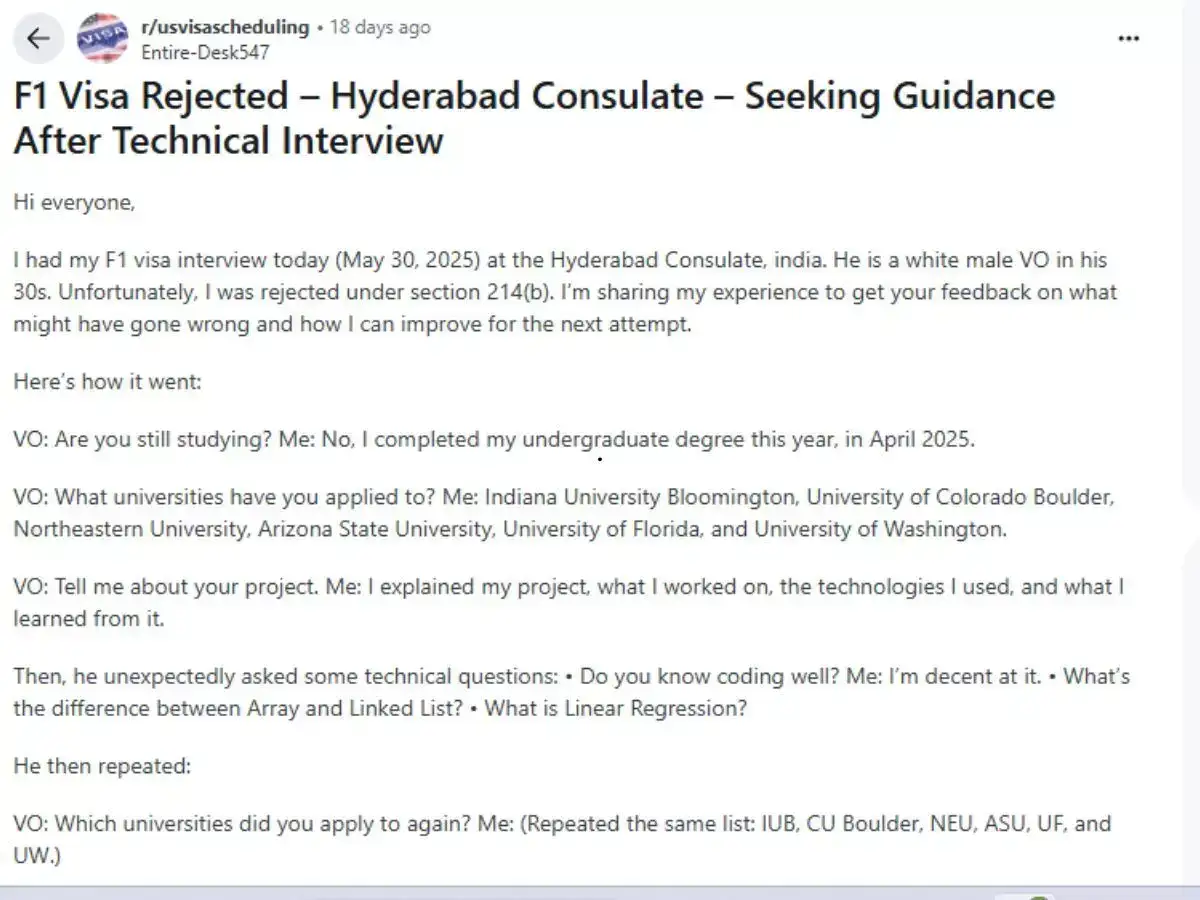
Task: Open the usvisascheduling community avatar
Action: tap(103, 38)
